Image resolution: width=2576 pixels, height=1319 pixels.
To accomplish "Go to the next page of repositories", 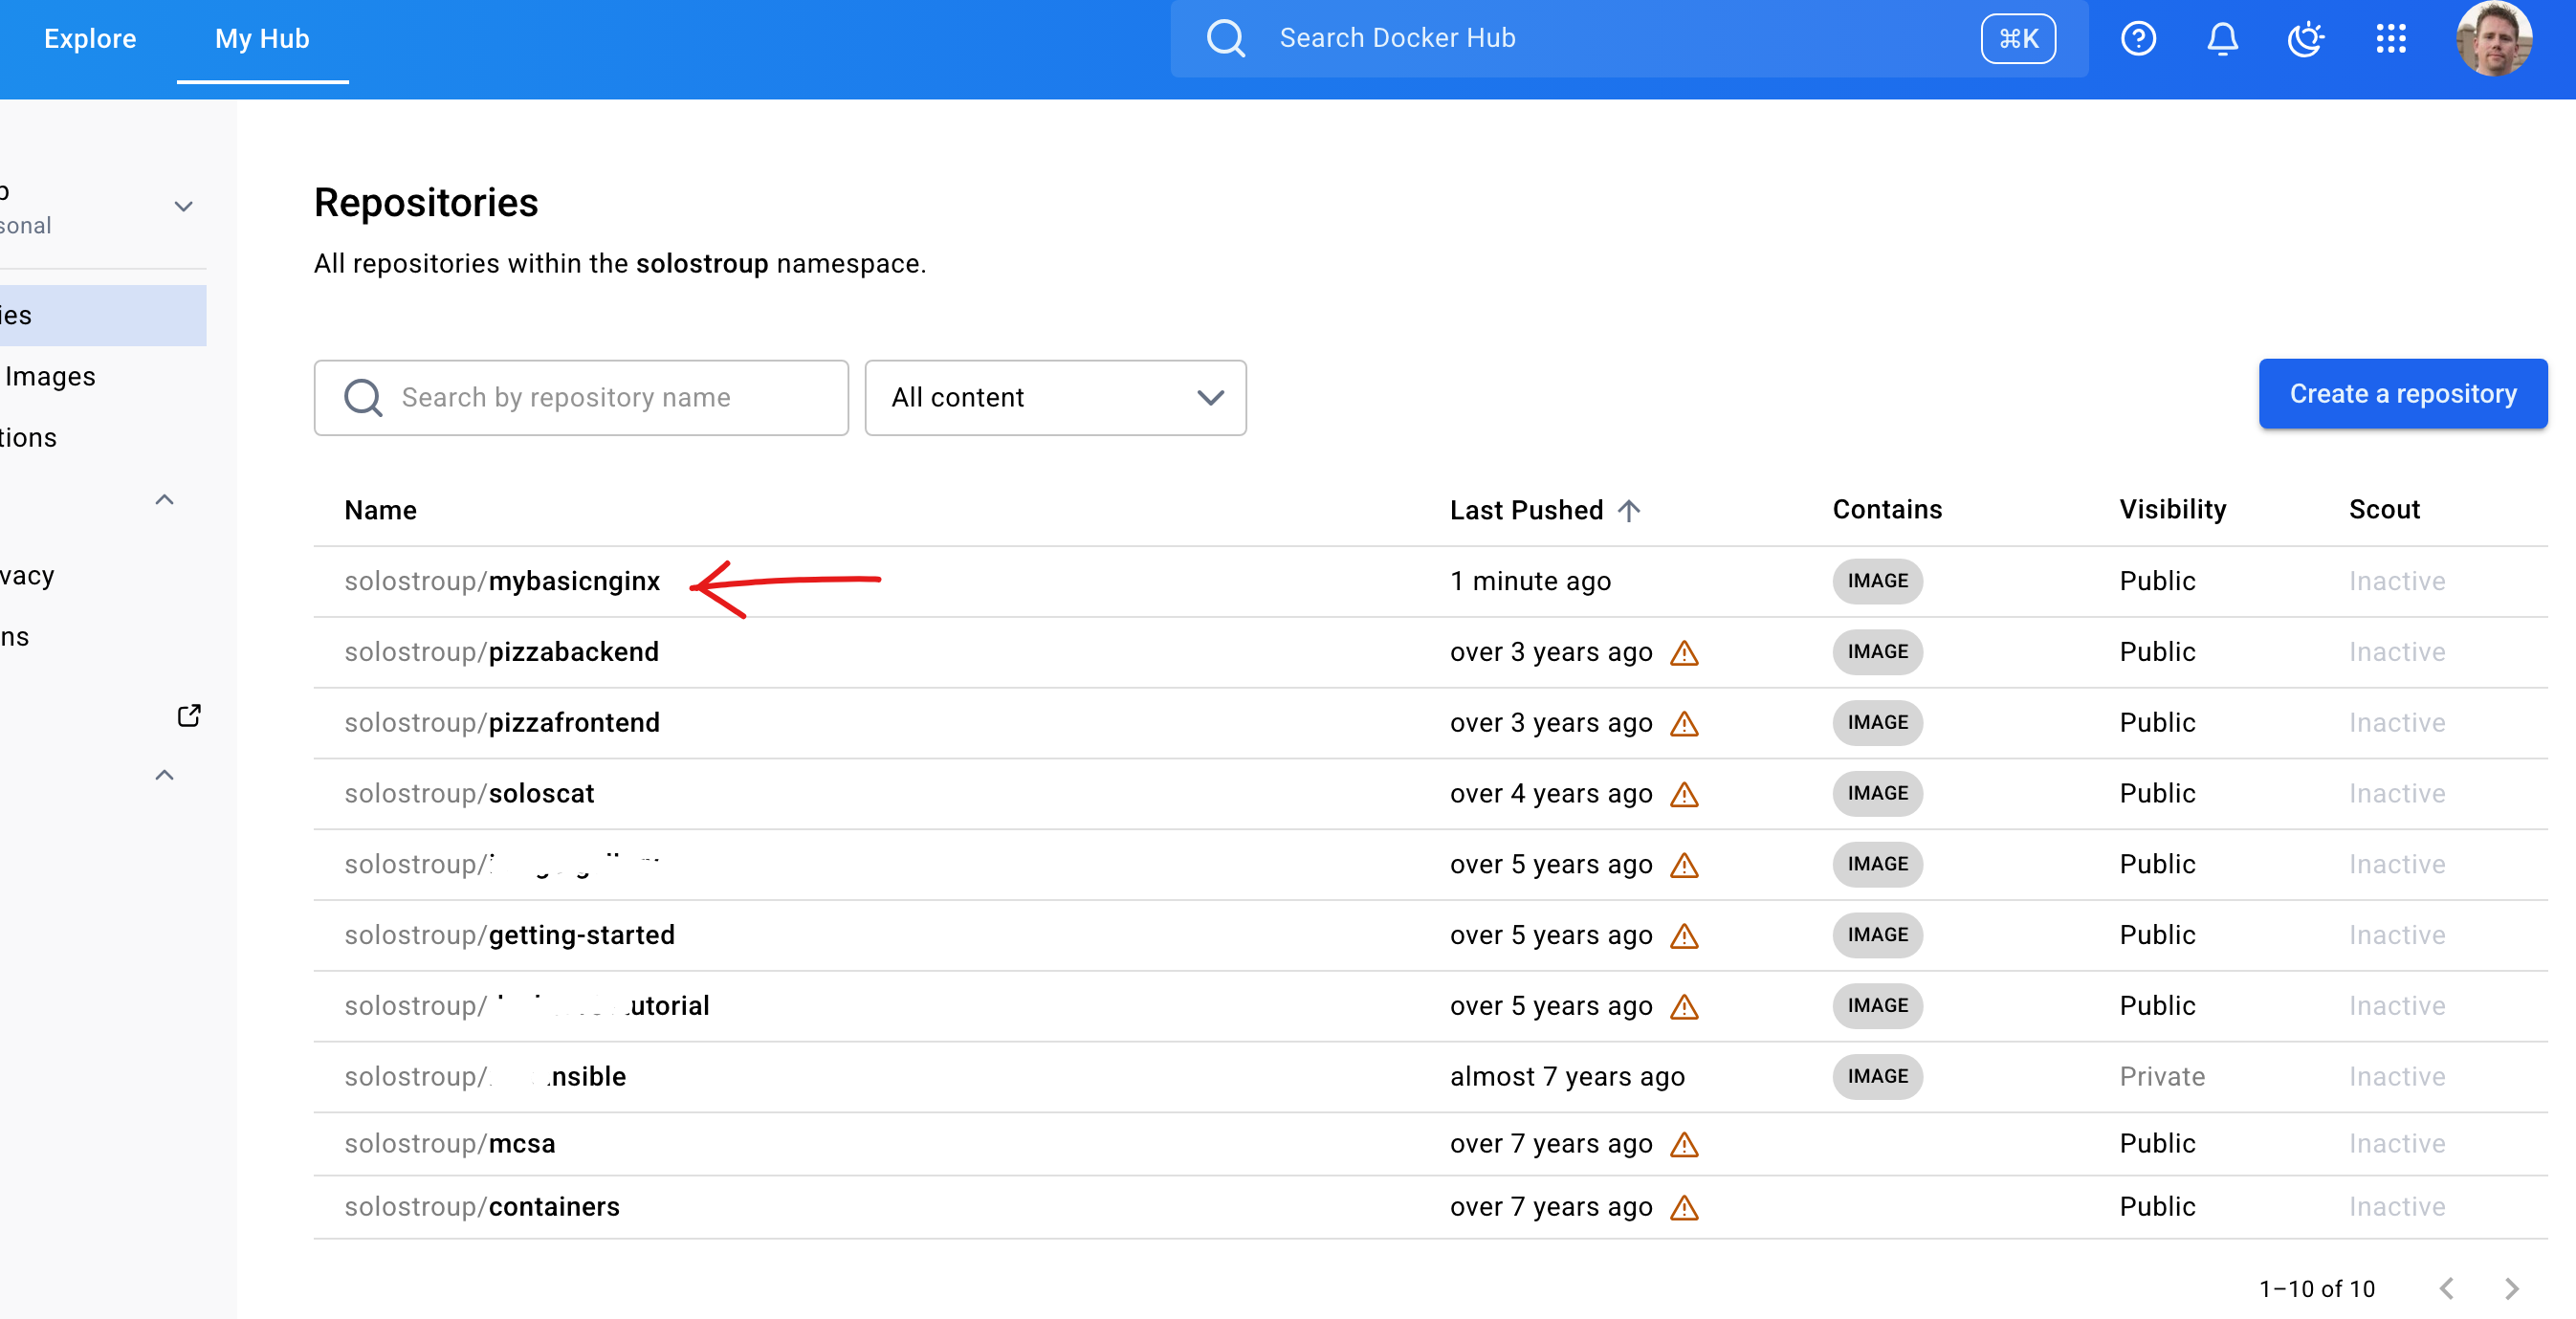I will (2511, 1288).
